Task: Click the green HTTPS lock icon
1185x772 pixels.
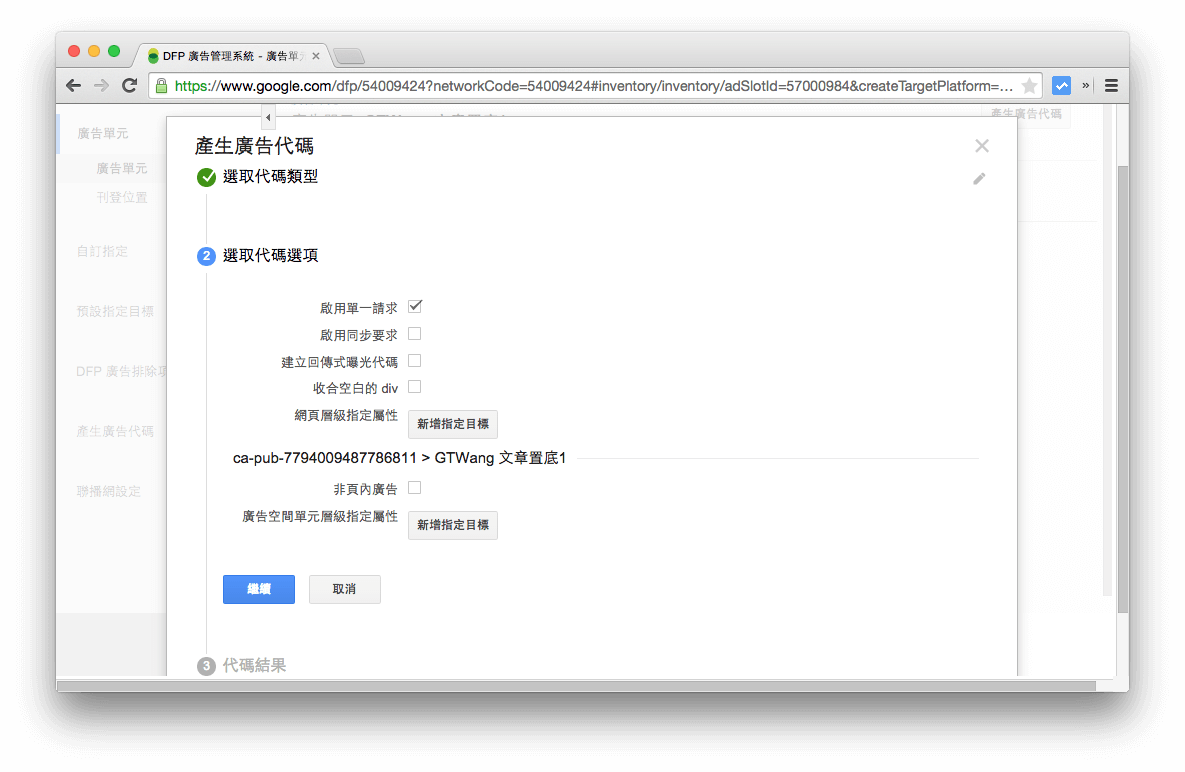Action: (160, 86)
